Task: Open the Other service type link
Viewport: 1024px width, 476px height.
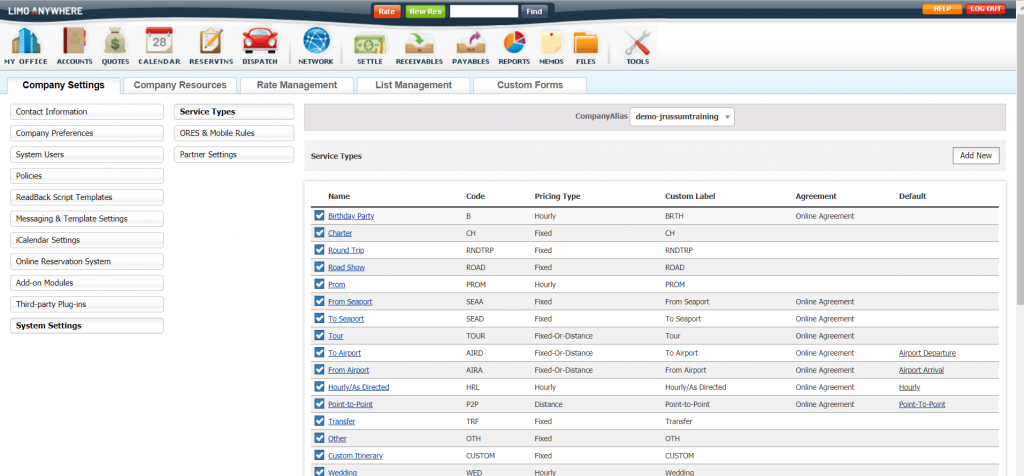Action: click(x=338, y=439)
